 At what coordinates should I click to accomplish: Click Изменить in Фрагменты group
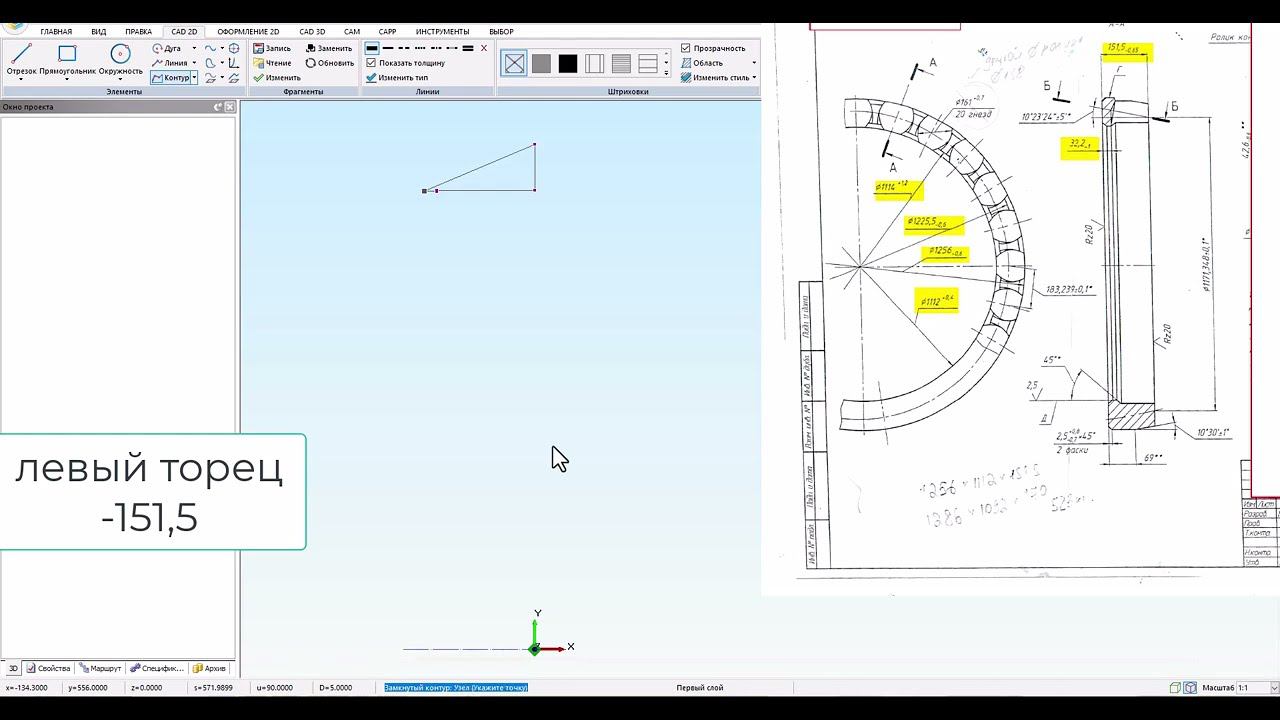click(x=277, y=77)
